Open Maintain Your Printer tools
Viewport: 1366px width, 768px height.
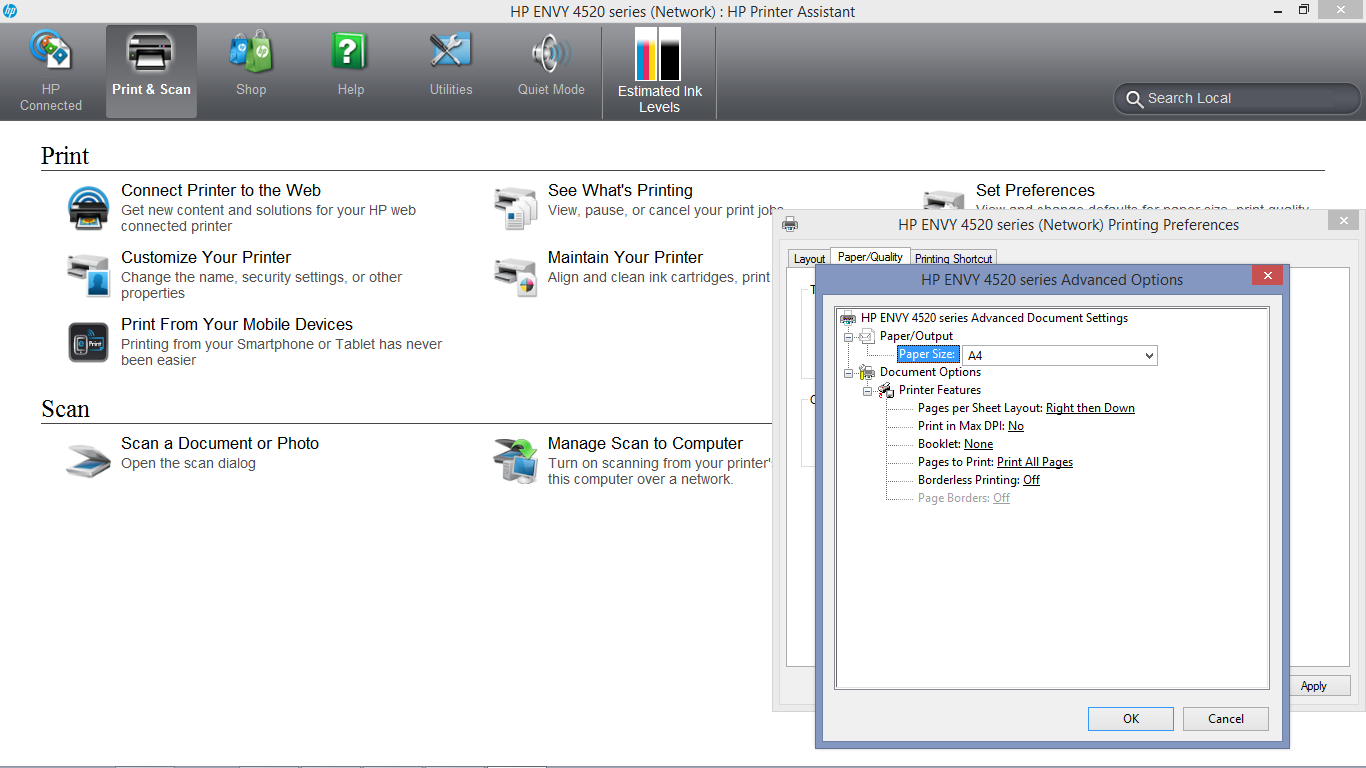(x=625, y=257)
